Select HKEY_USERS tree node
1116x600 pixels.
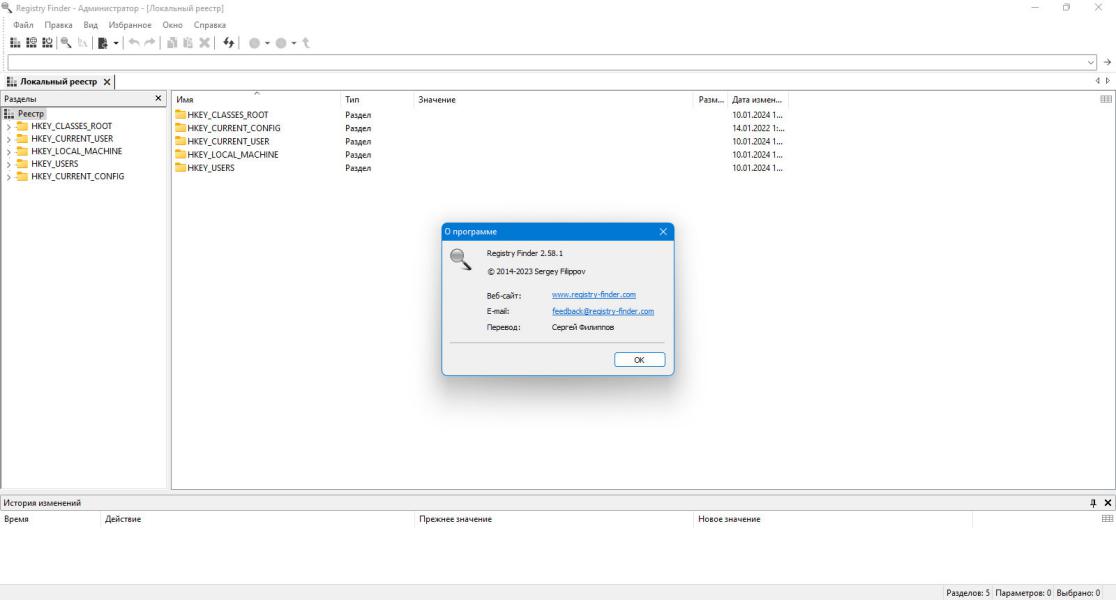pyautogui.click(x=55, y=164)
